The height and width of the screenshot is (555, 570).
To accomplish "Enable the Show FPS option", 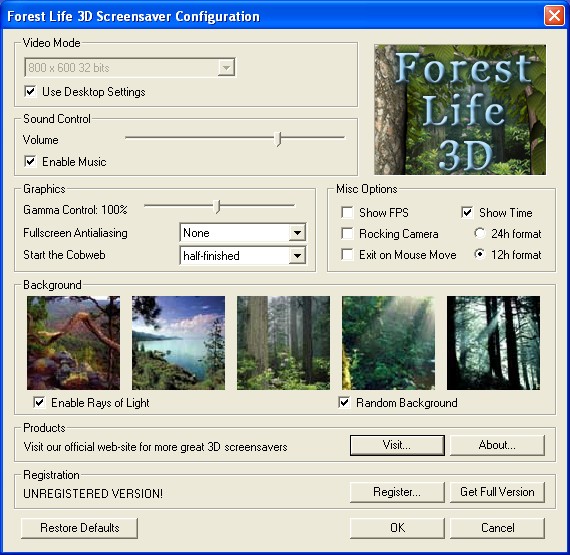I will coord(347,213).
